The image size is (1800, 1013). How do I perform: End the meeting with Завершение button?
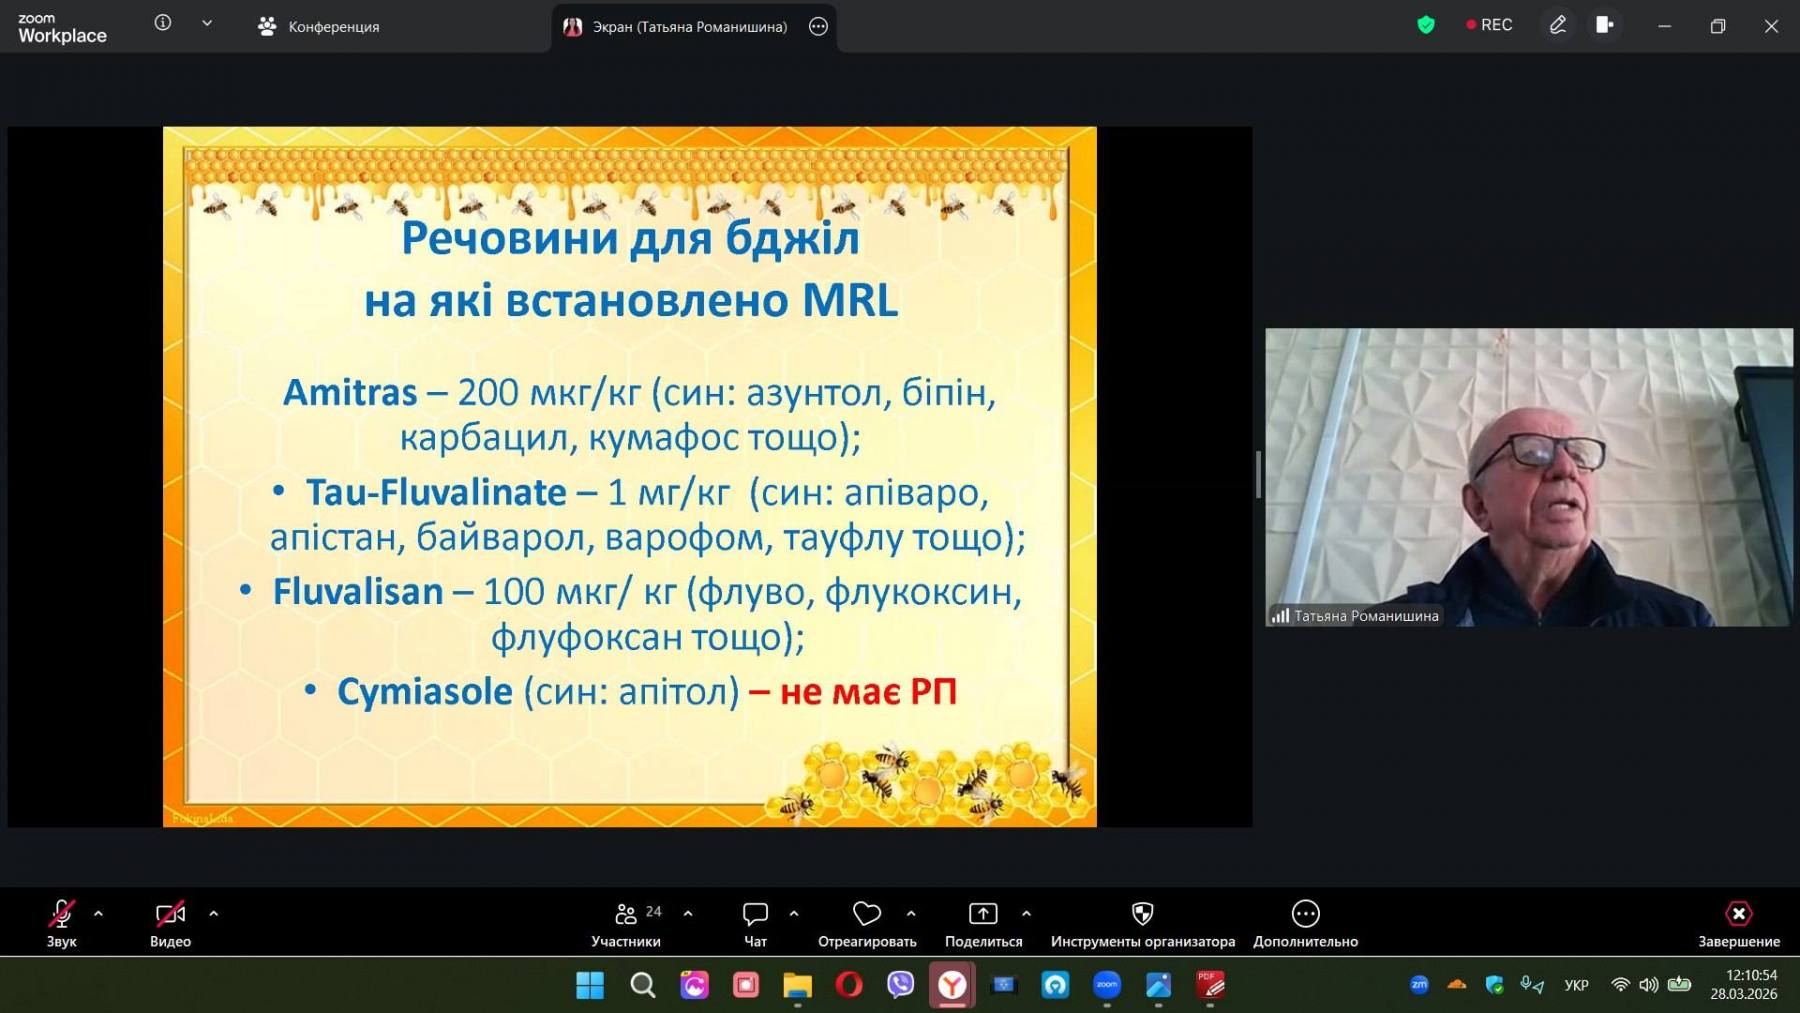click(1738, 923)
